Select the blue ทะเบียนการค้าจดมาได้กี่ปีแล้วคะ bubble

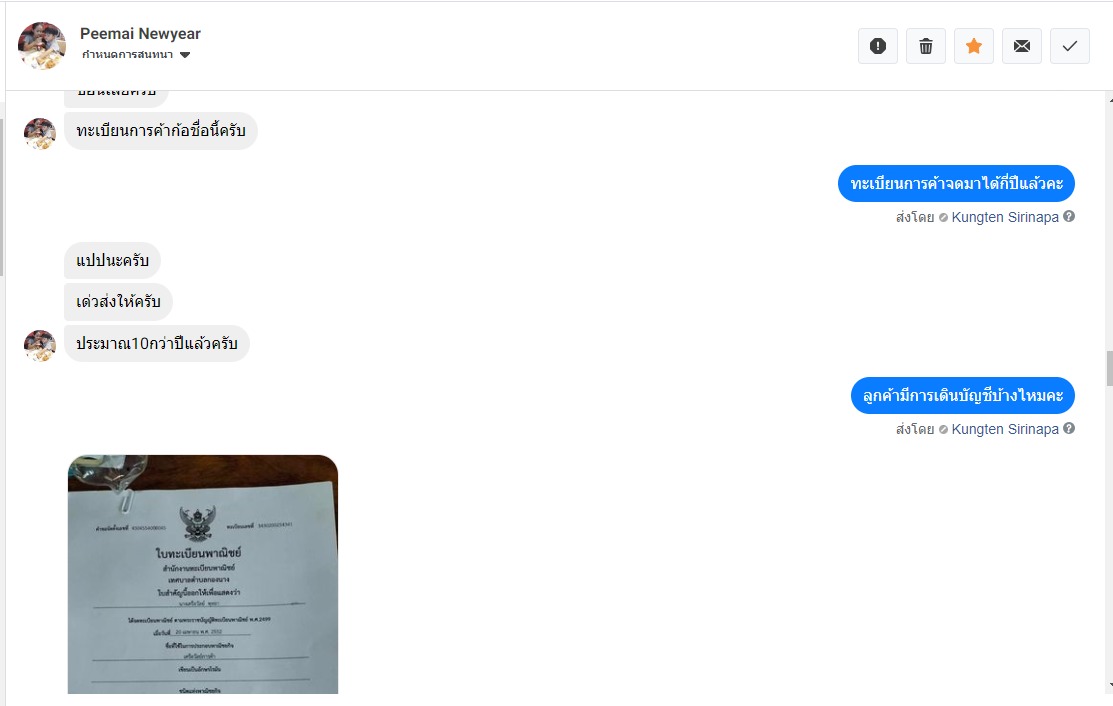(x=956, y=184)
